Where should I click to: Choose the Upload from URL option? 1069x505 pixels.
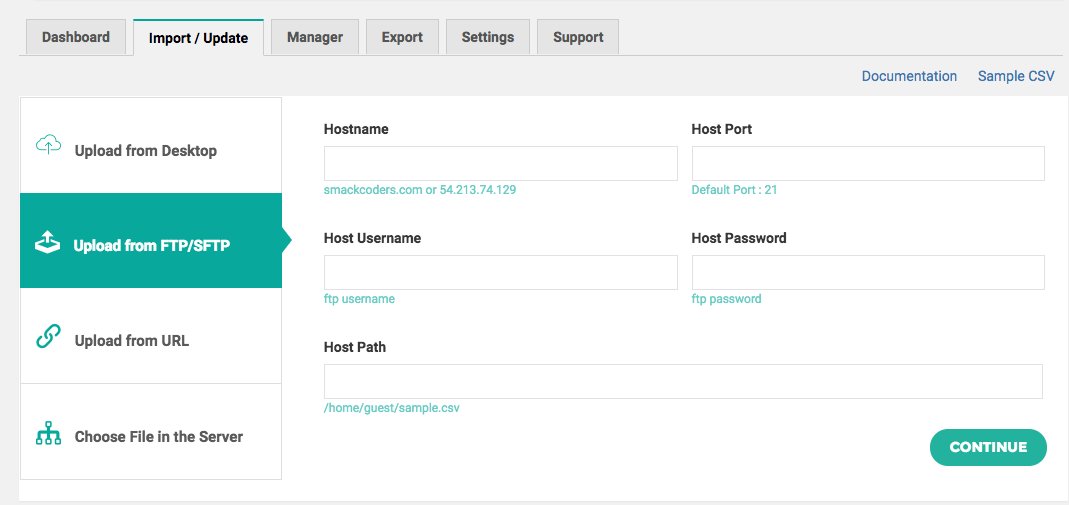click(x=151, y=336)
